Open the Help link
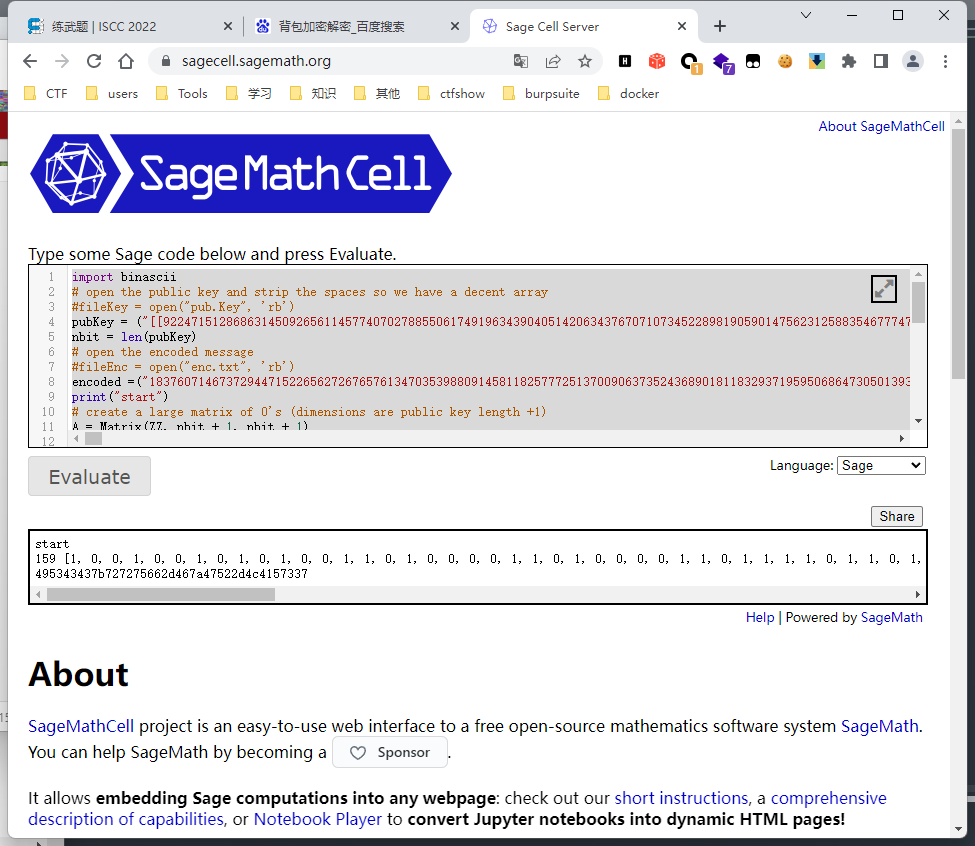Screen dimensions: 975x846 (760, 617)
